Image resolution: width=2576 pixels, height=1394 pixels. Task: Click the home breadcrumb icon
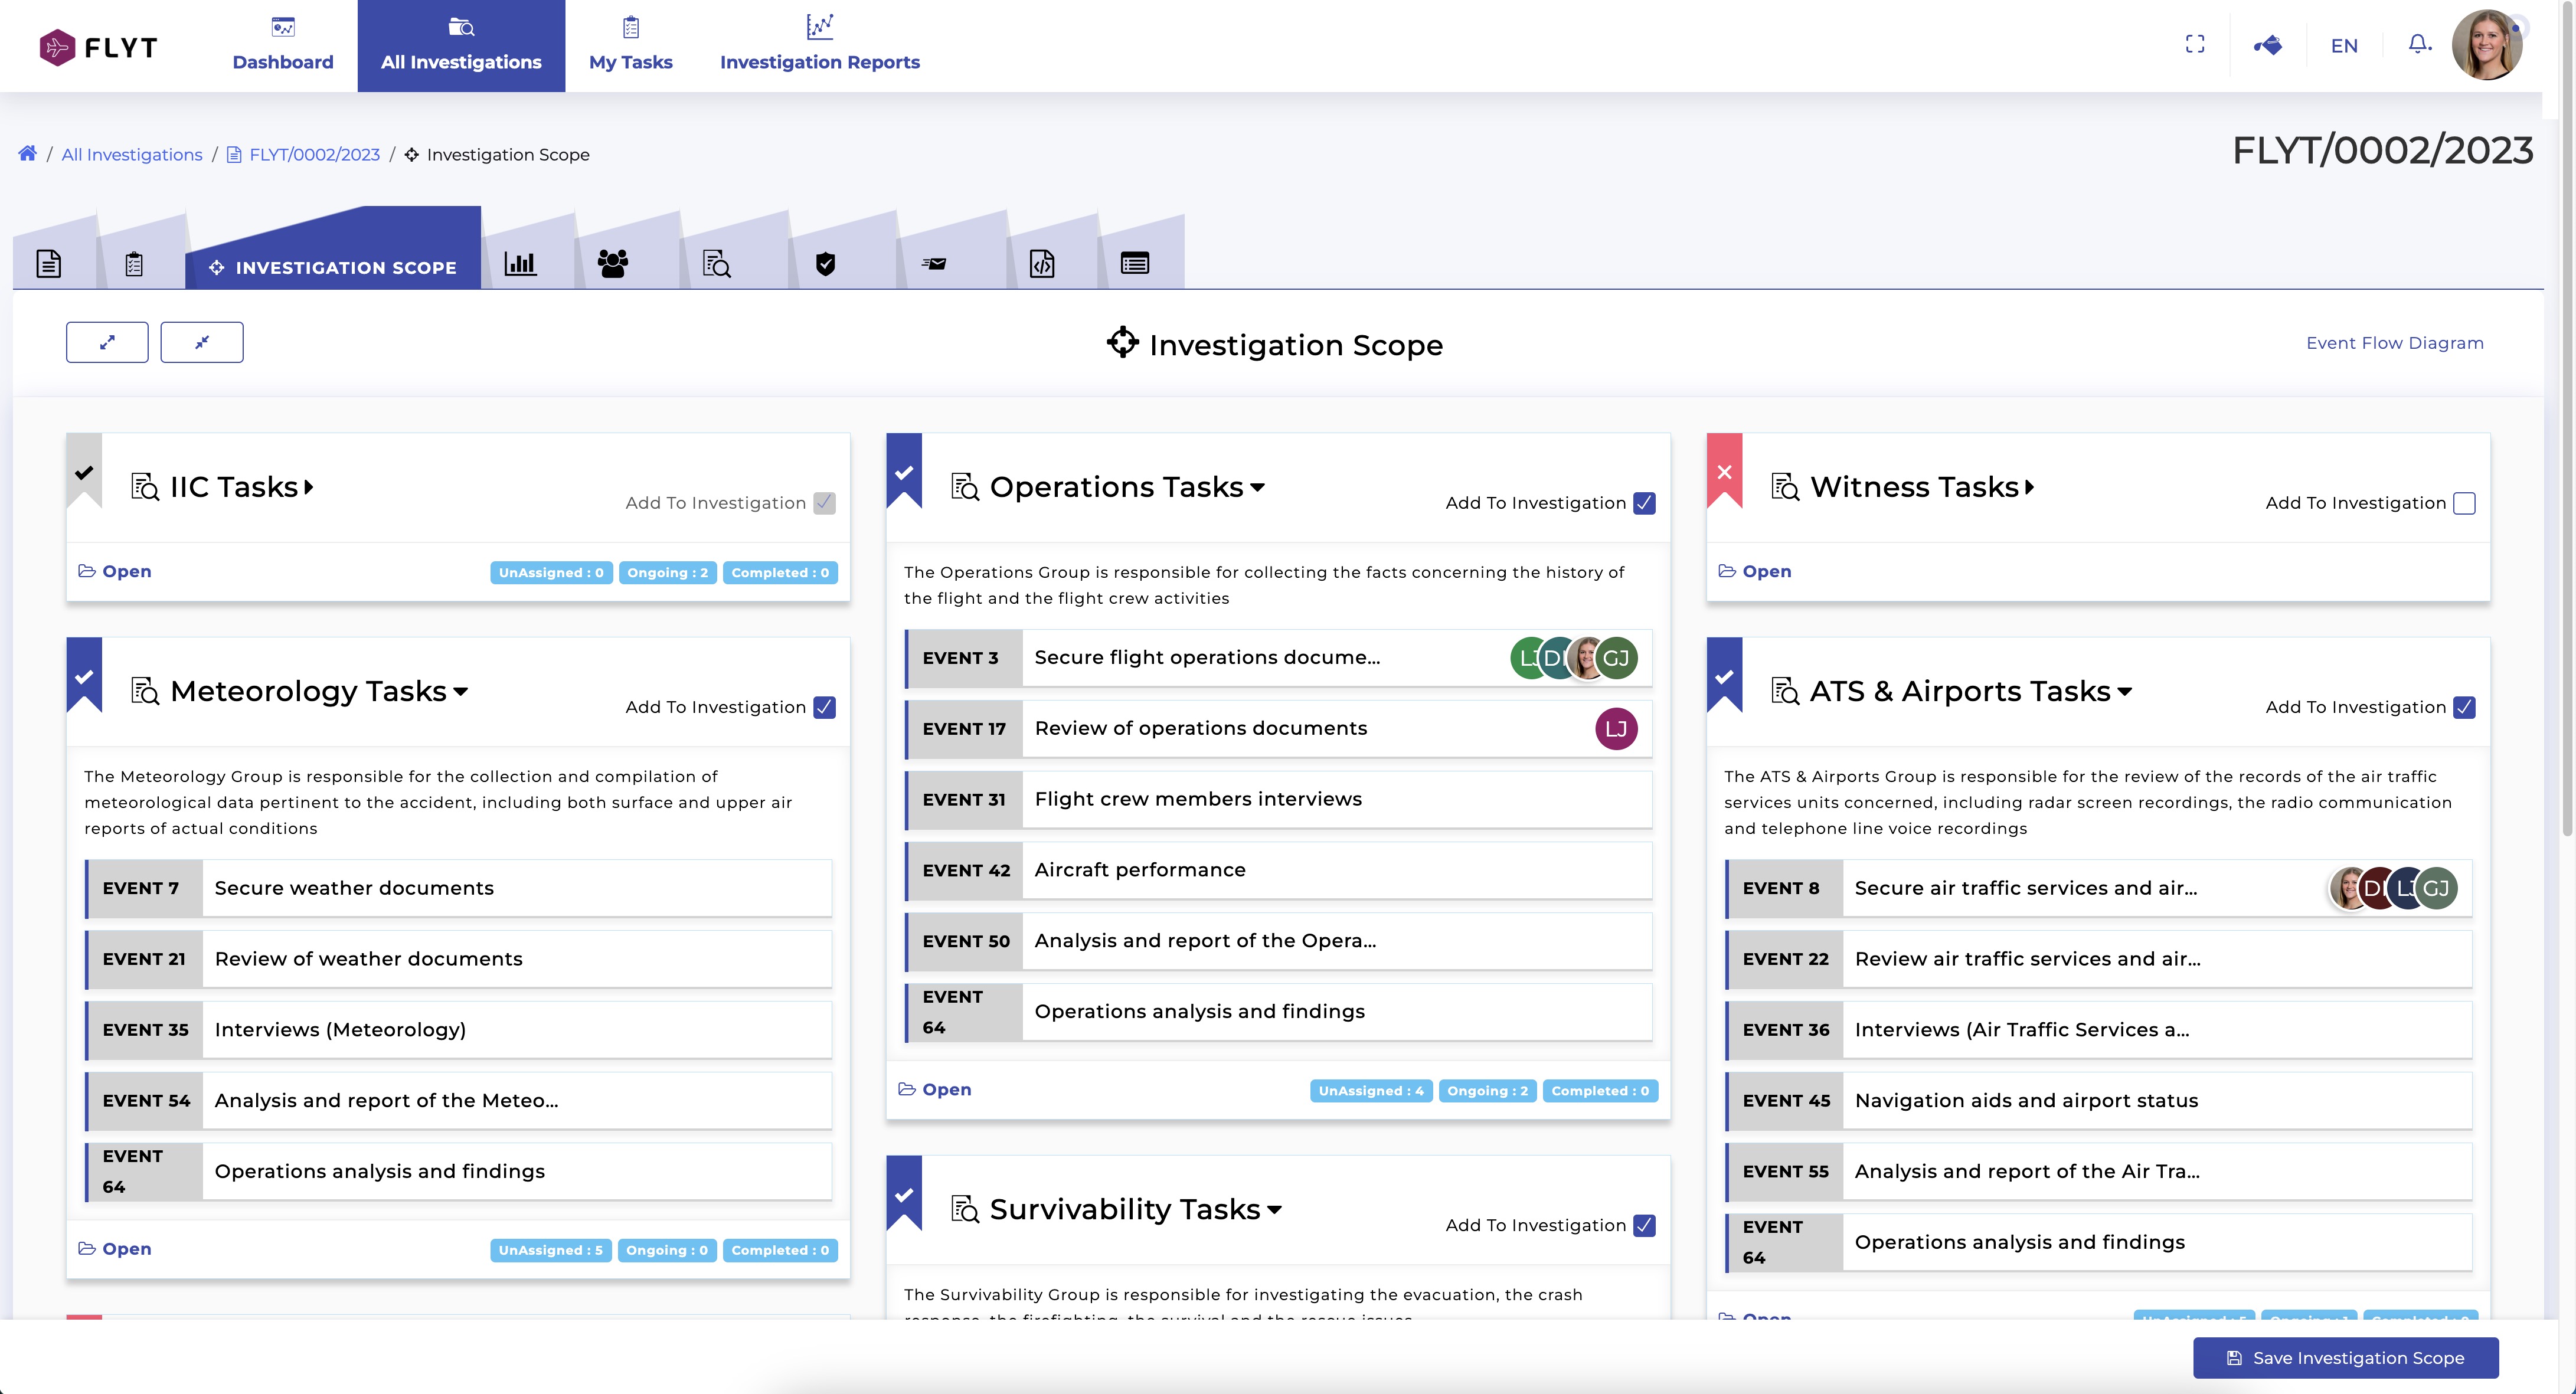point(28,154)
